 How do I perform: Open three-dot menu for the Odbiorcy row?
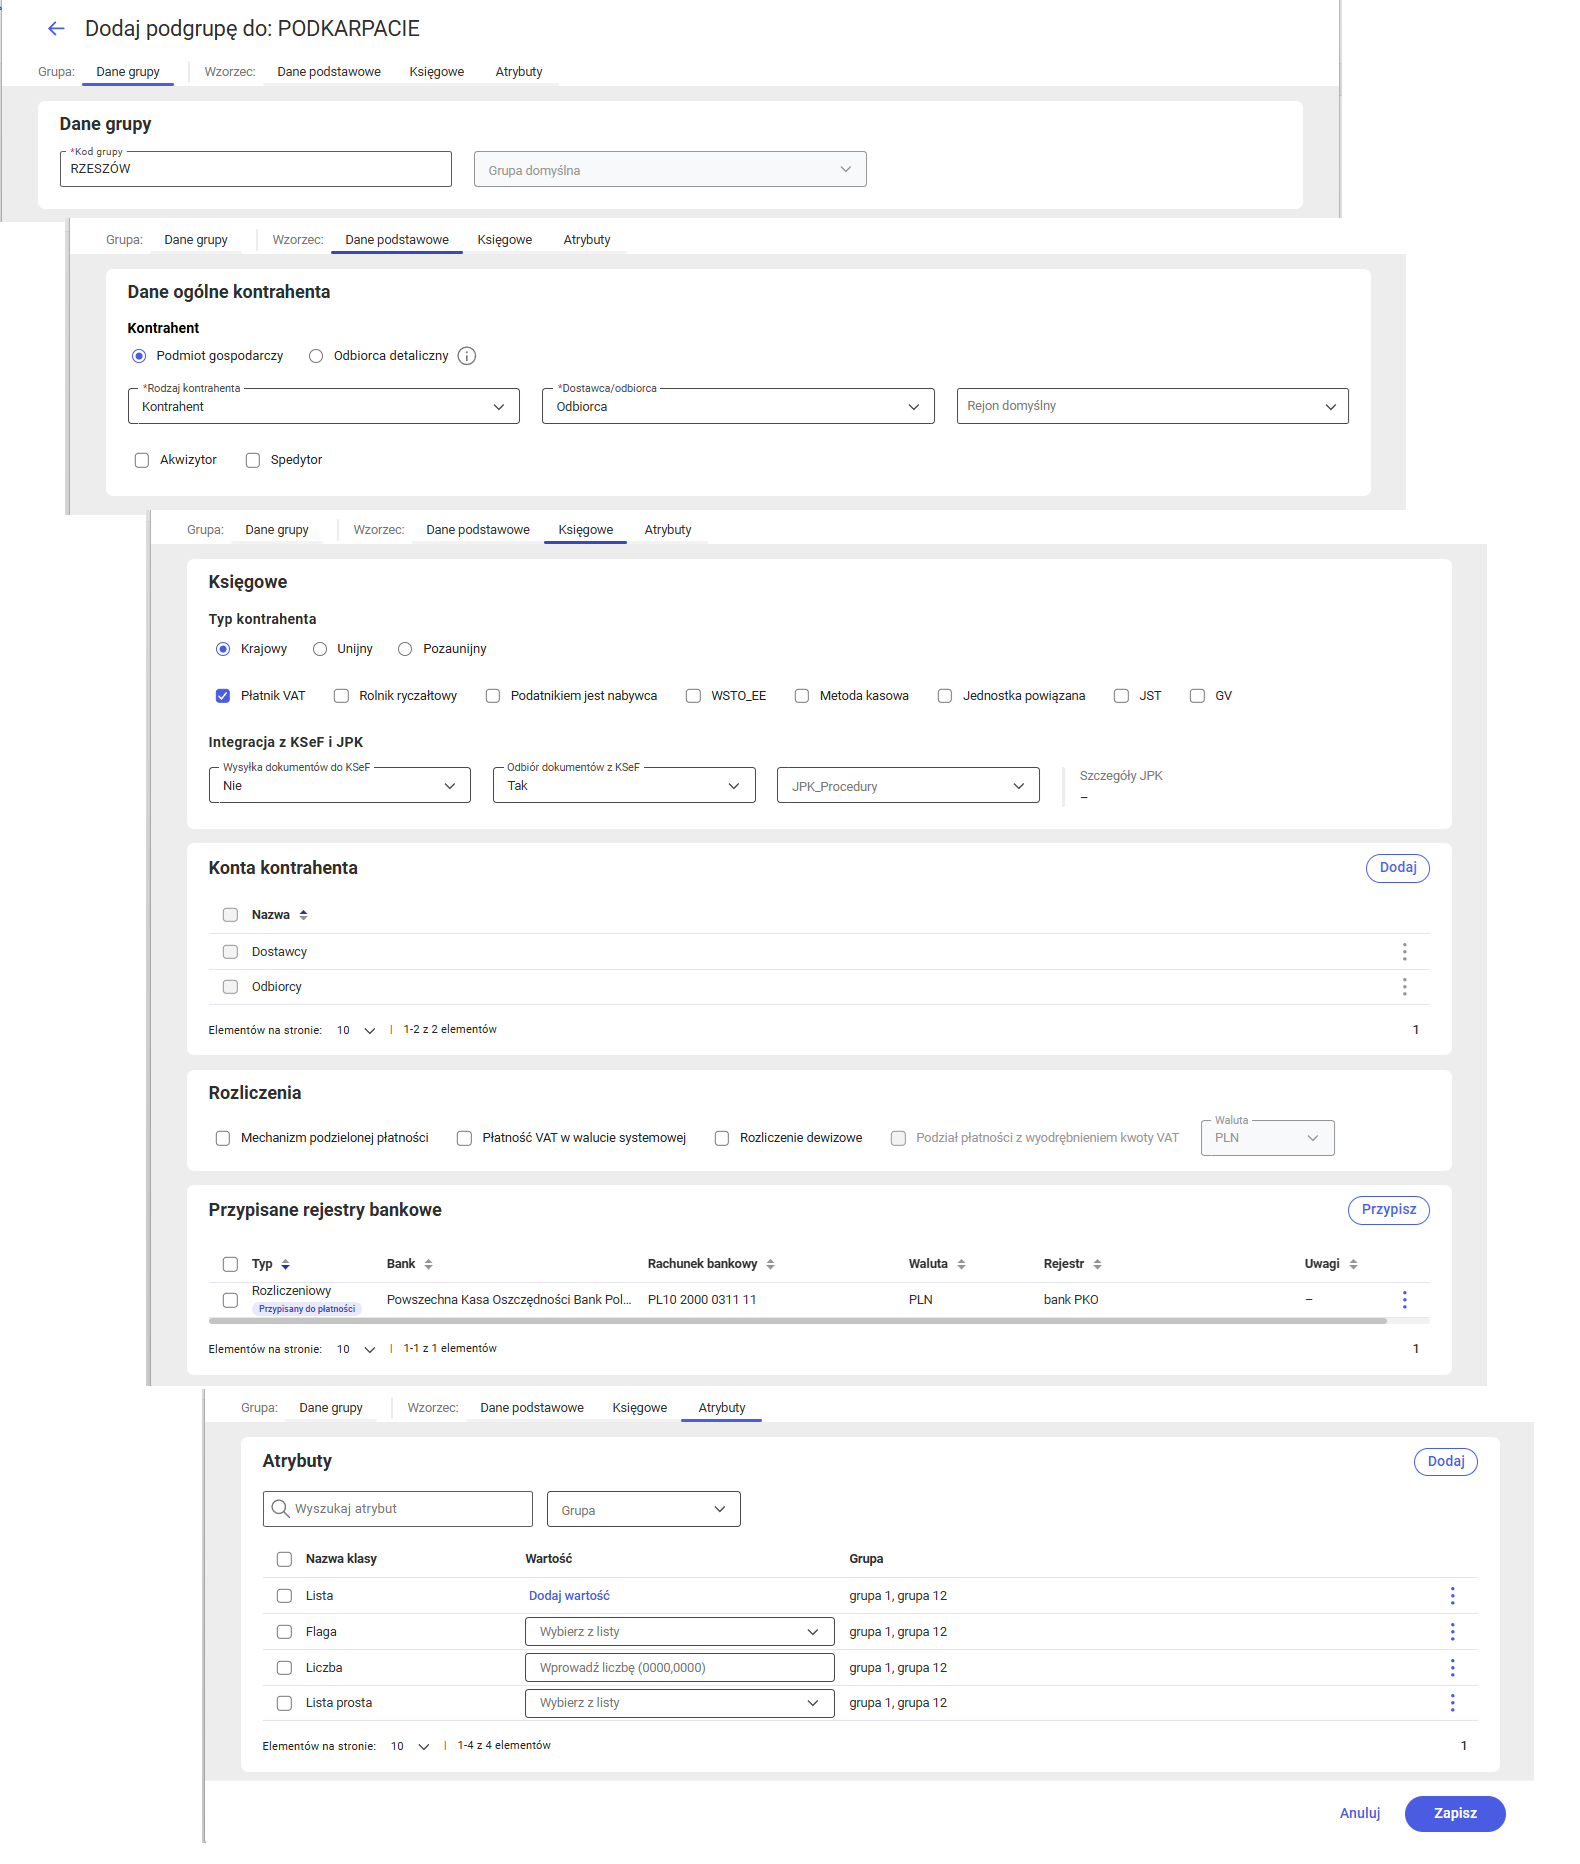coord(1404,987)
